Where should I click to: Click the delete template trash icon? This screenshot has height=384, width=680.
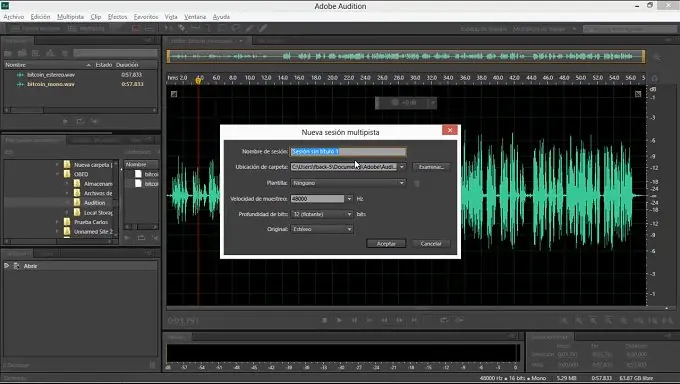pyautogui.click(x=417, y=184)
